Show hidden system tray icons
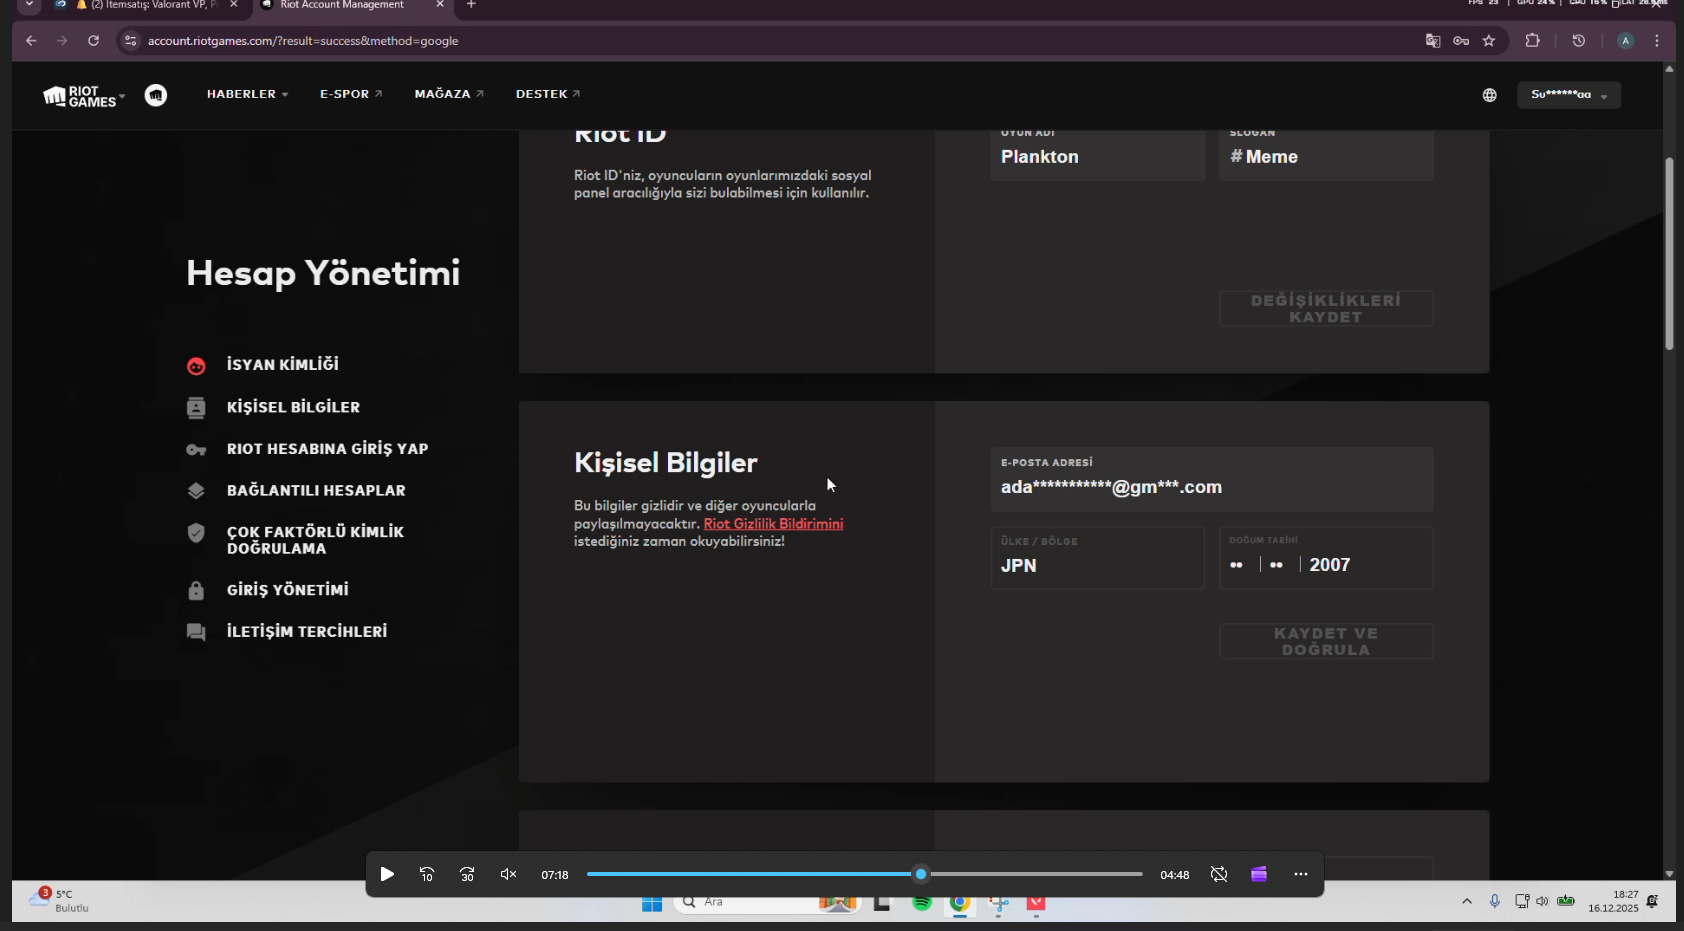This screenshot has width=1684, height=931. (1467, 902)
